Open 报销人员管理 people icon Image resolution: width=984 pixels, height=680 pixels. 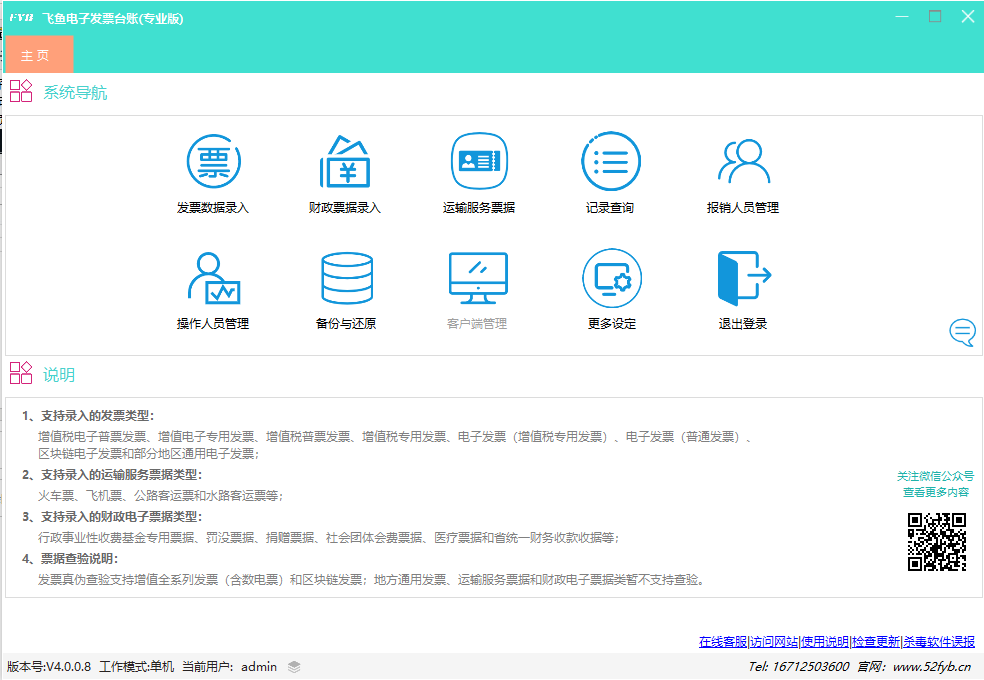click(743, 162)
